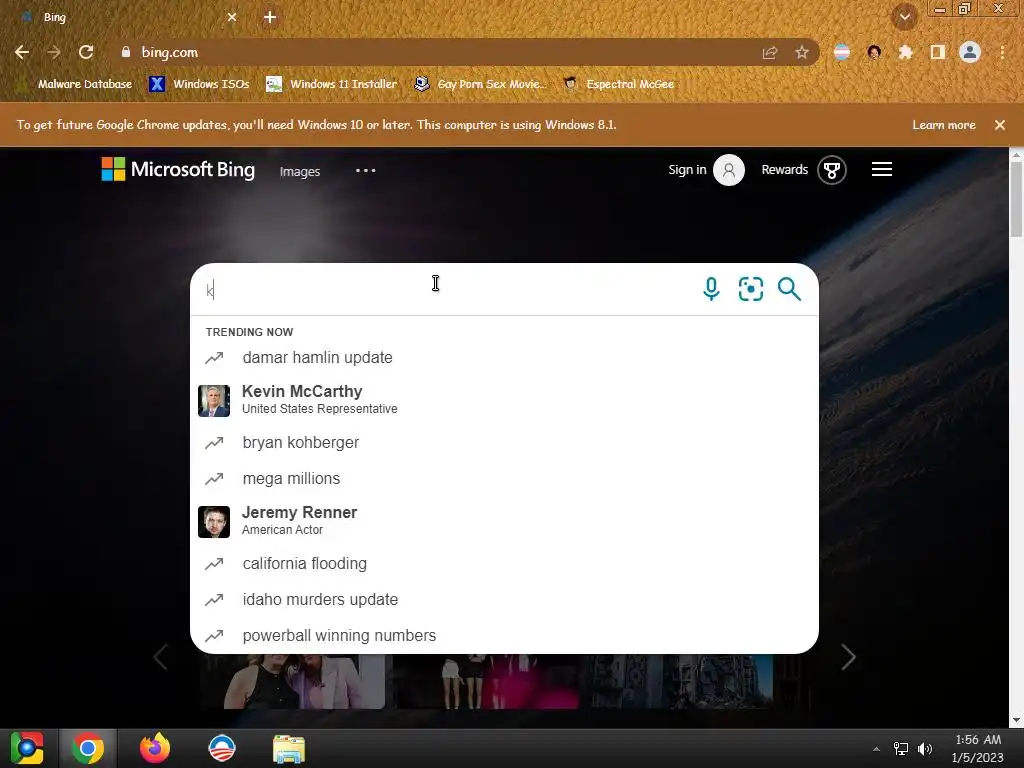Viewport: 1024px width, 768px height.
Task: Click the browser back arrow
Action: tap(22, 52)
